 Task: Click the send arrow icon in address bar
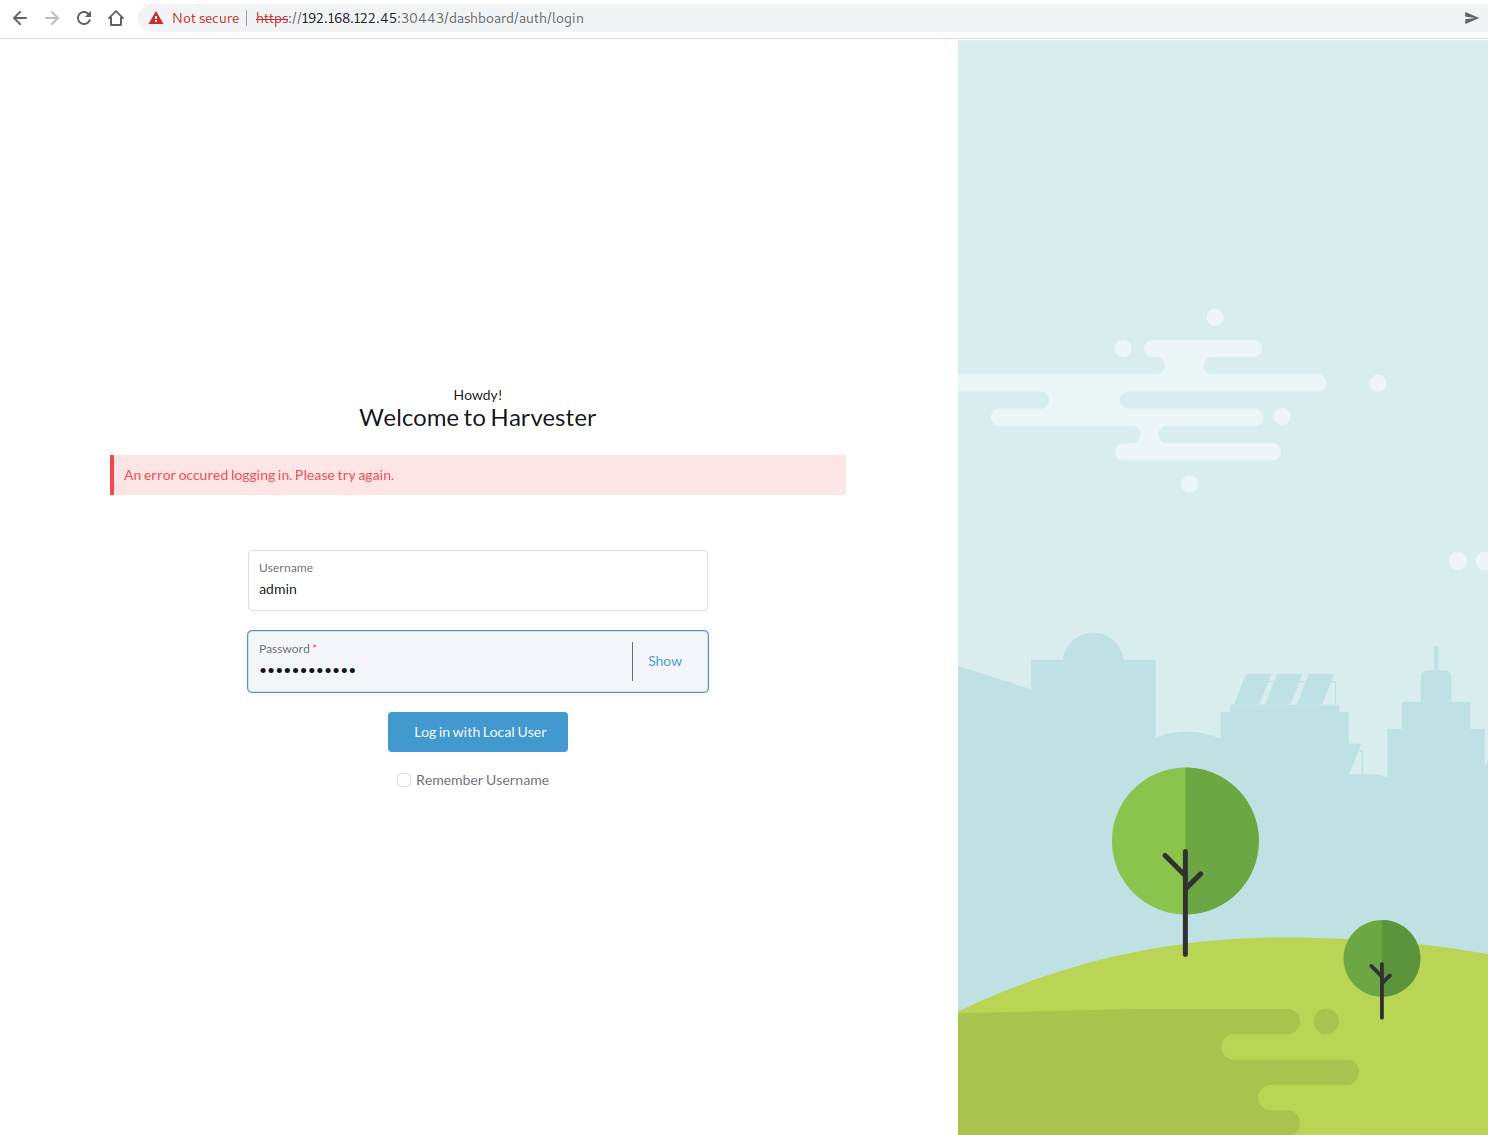click(x=1471, y=18)
